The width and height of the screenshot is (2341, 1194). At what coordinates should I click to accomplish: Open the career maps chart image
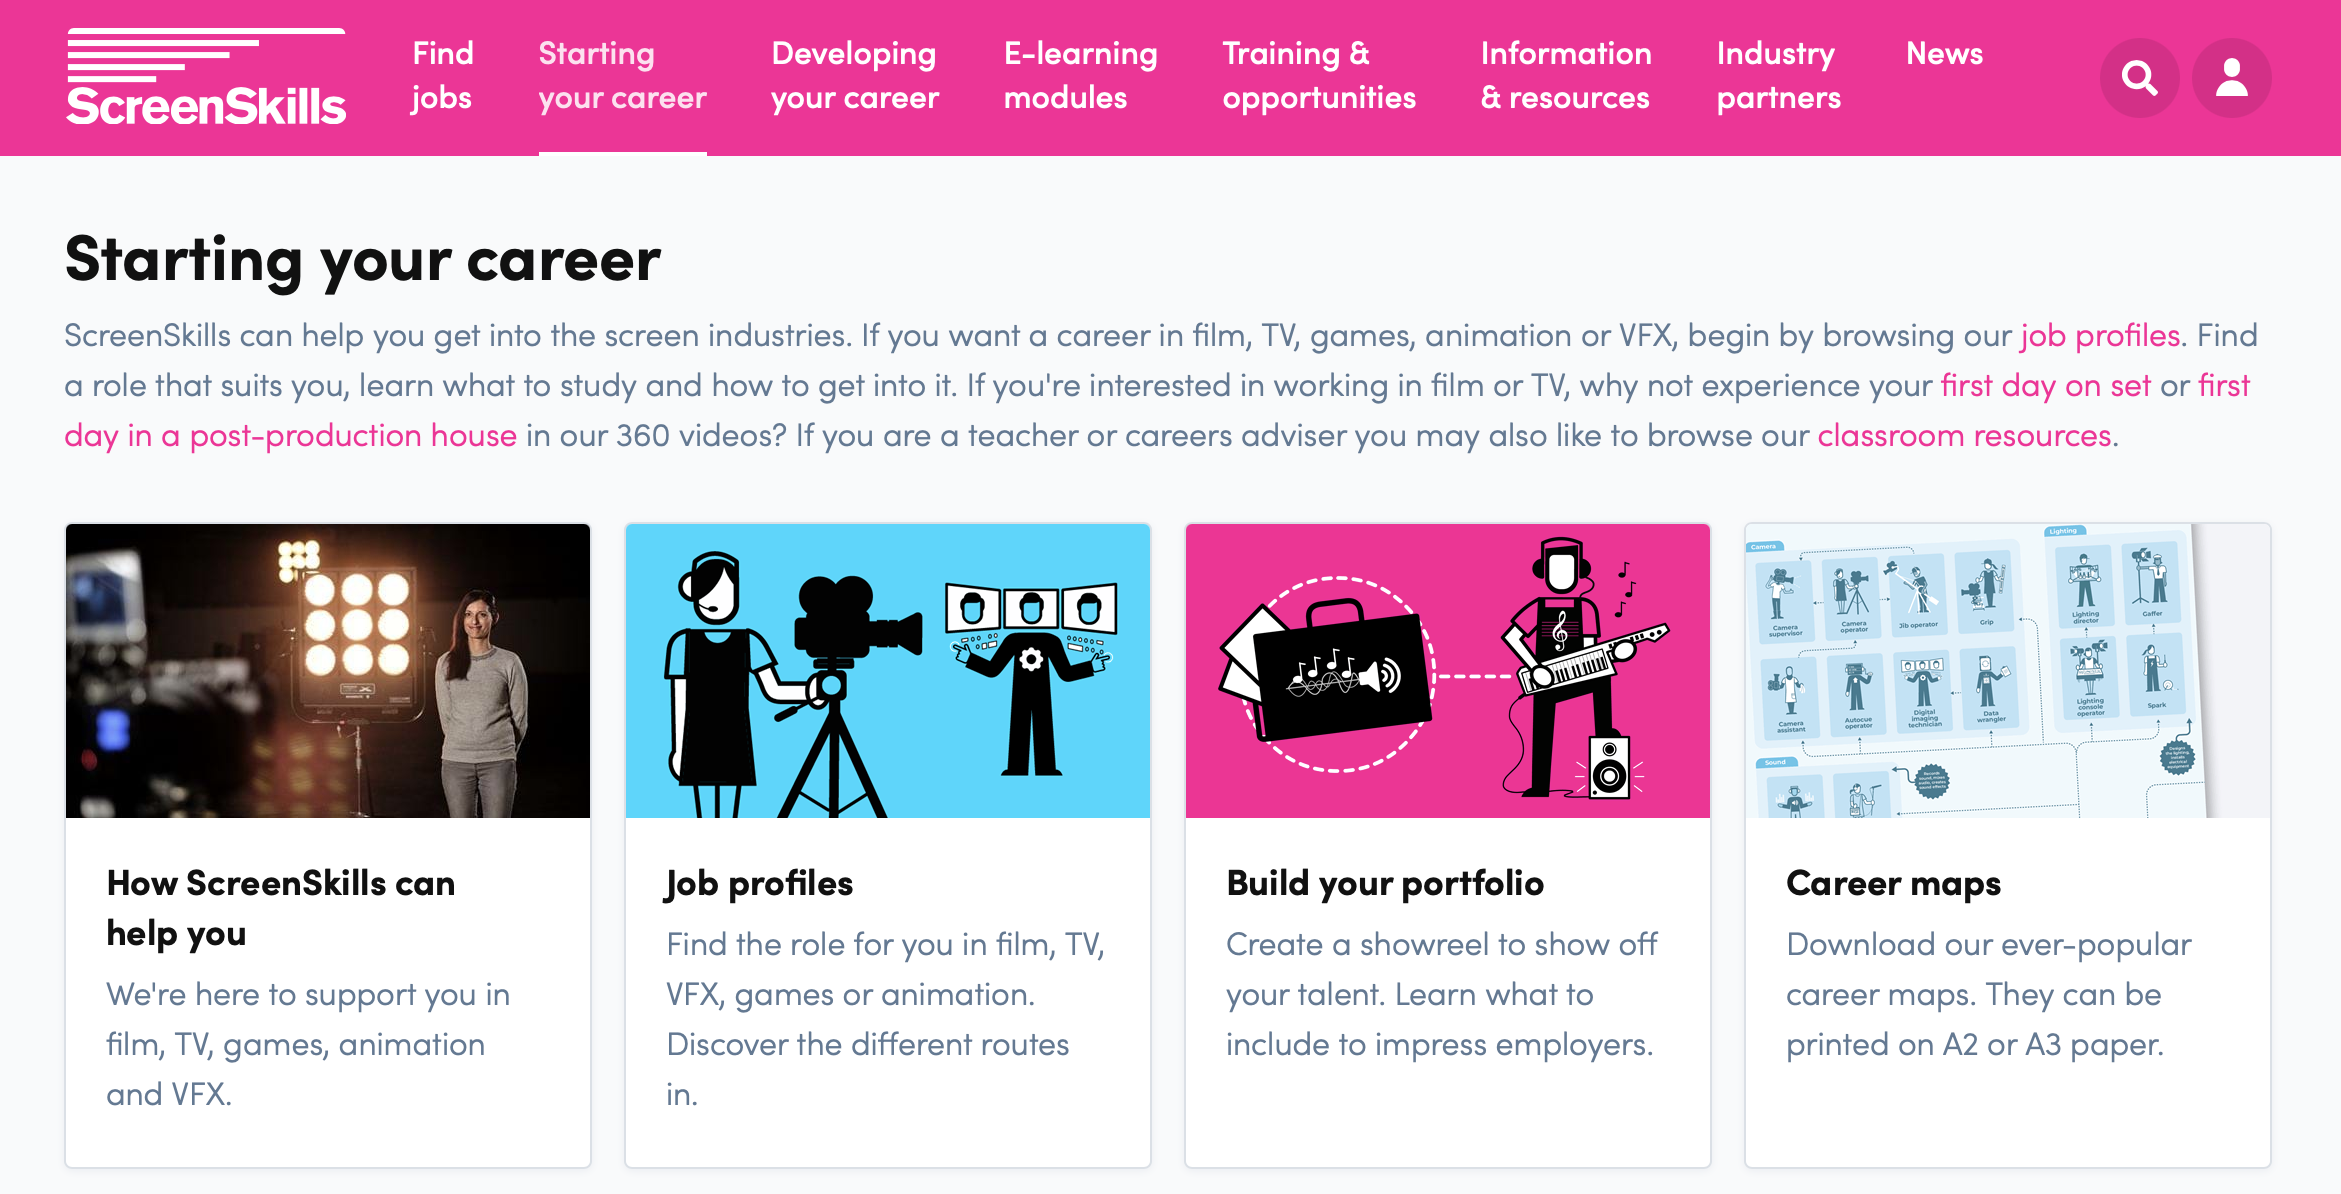click(x=2007, y=670)
